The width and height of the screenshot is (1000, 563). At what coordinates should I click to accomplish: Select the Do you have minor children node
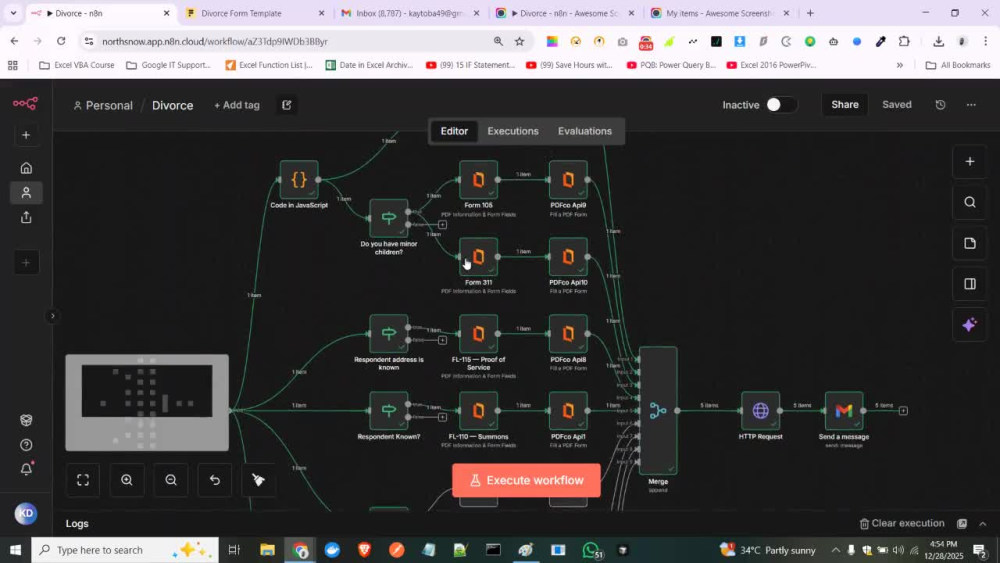[x=388, y=218]
